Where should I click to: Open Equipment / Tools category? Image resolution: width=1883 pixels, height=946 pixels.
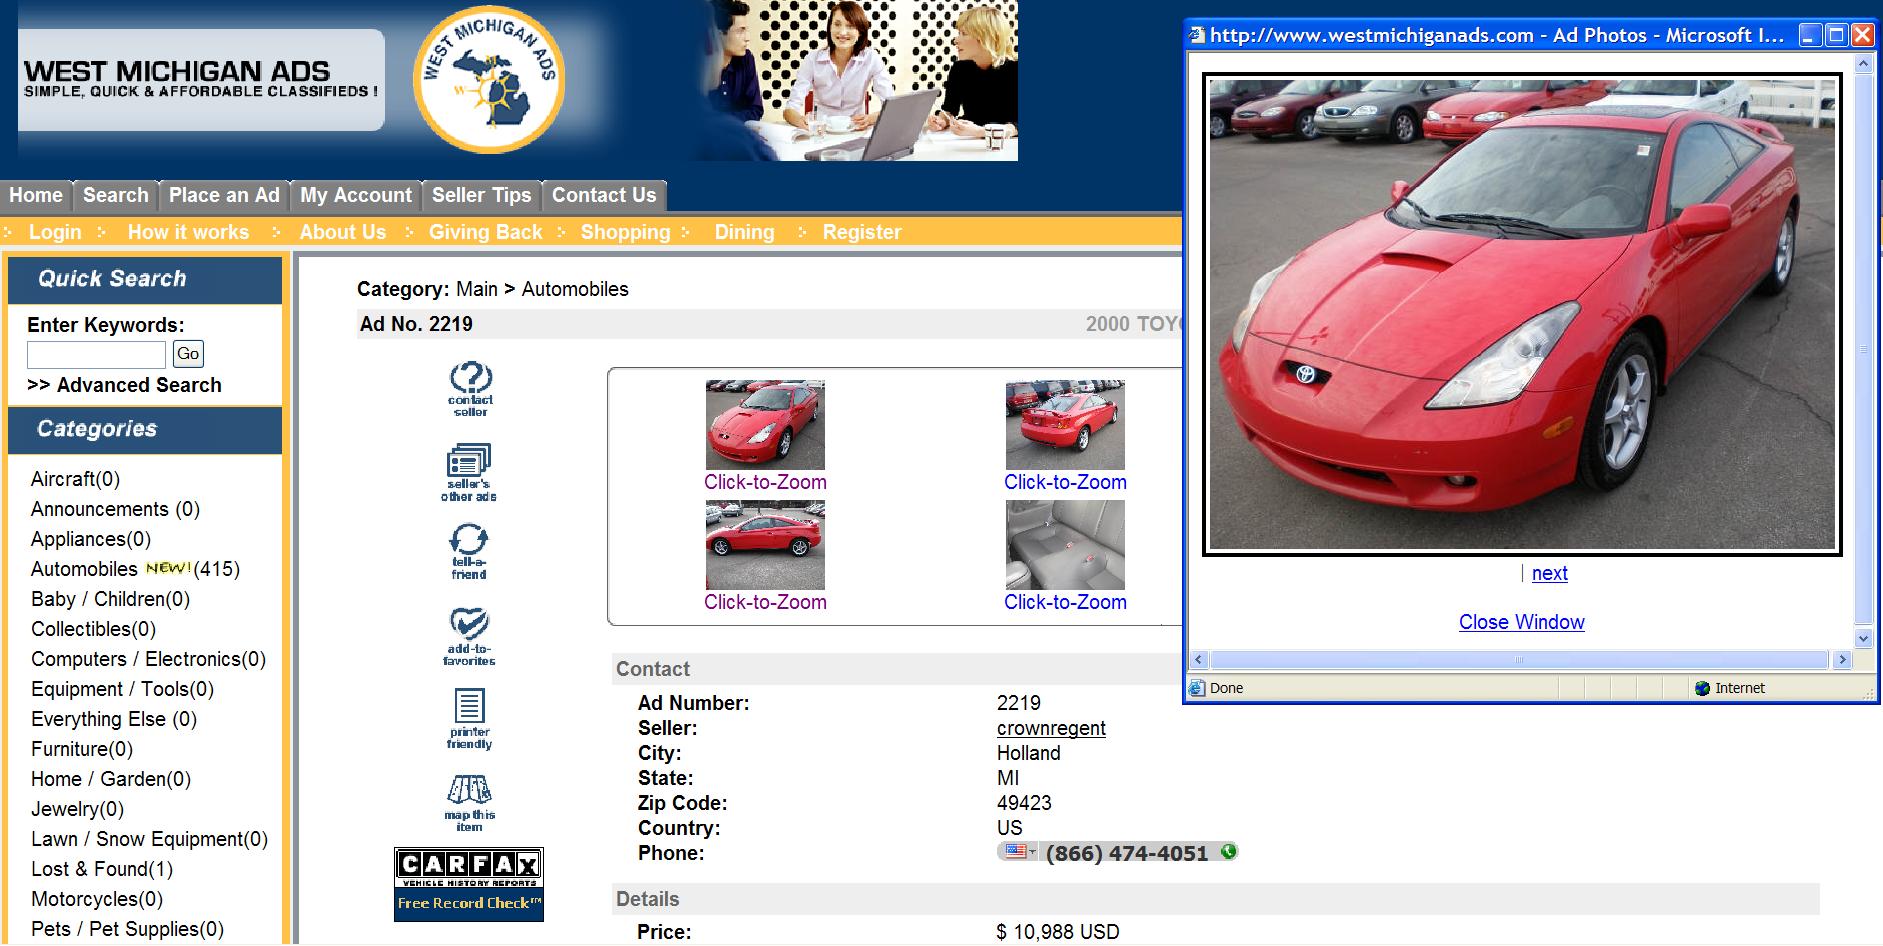click(122, 689)
